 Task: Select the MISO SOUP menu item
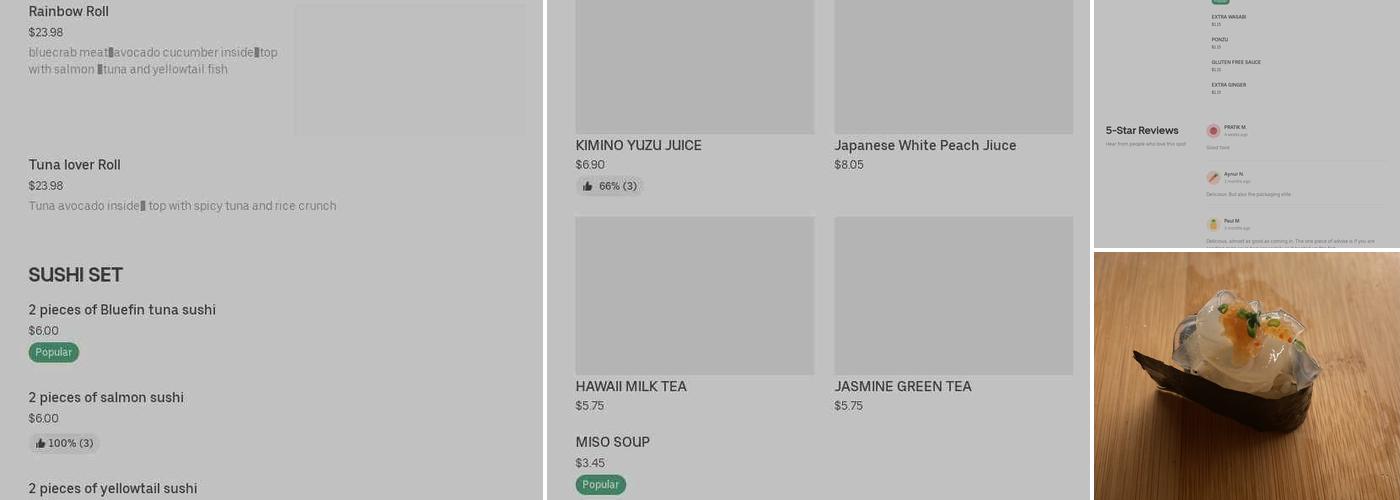click(x=612, y=442)
